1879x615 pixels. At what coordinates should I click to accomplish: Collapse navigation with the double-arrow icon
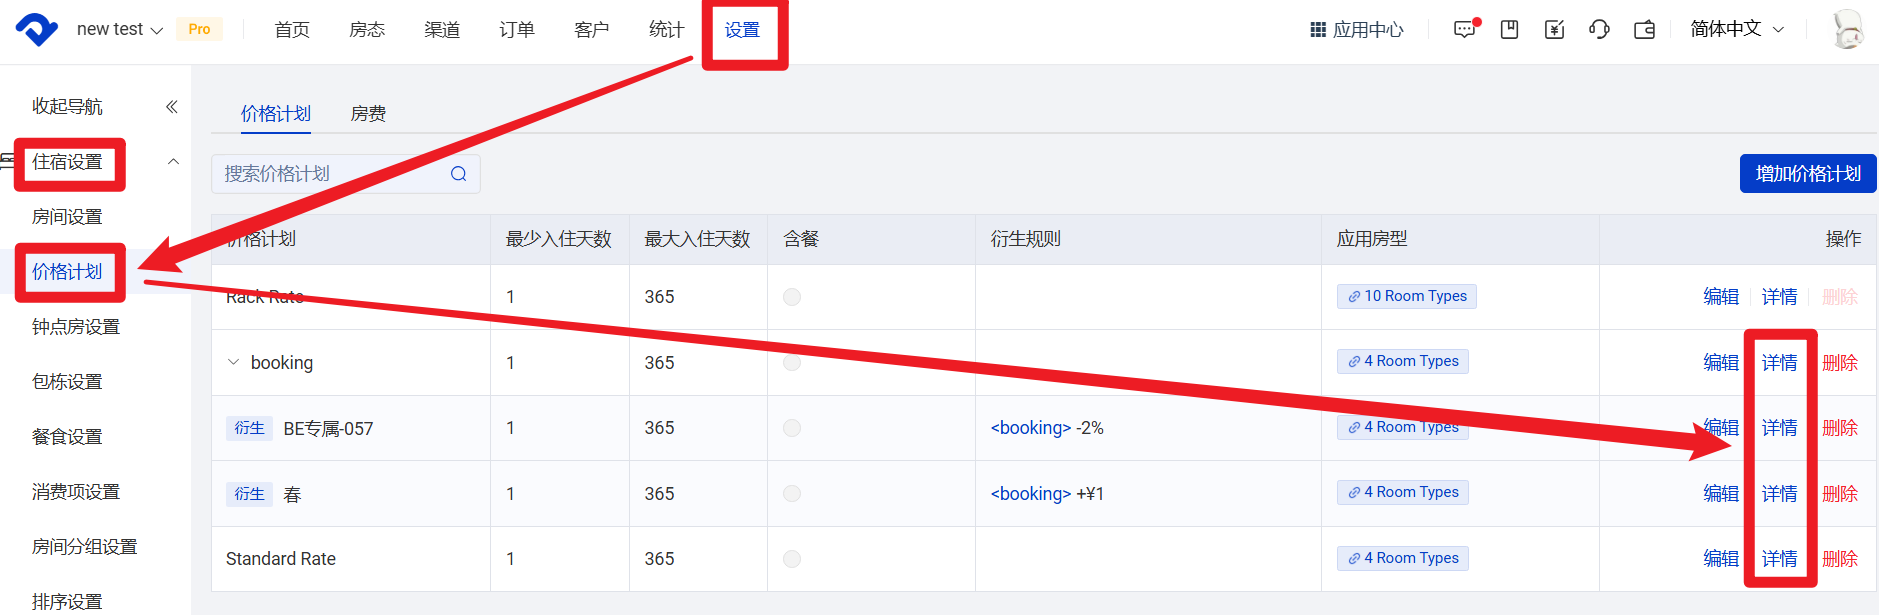pyautogui.click(x=171, y=107)
